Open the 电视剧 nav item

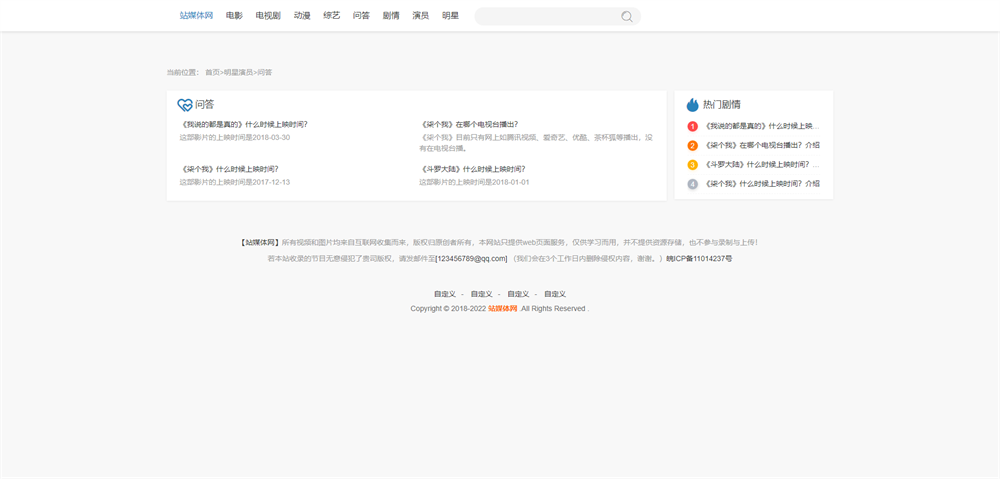[268, 16]
